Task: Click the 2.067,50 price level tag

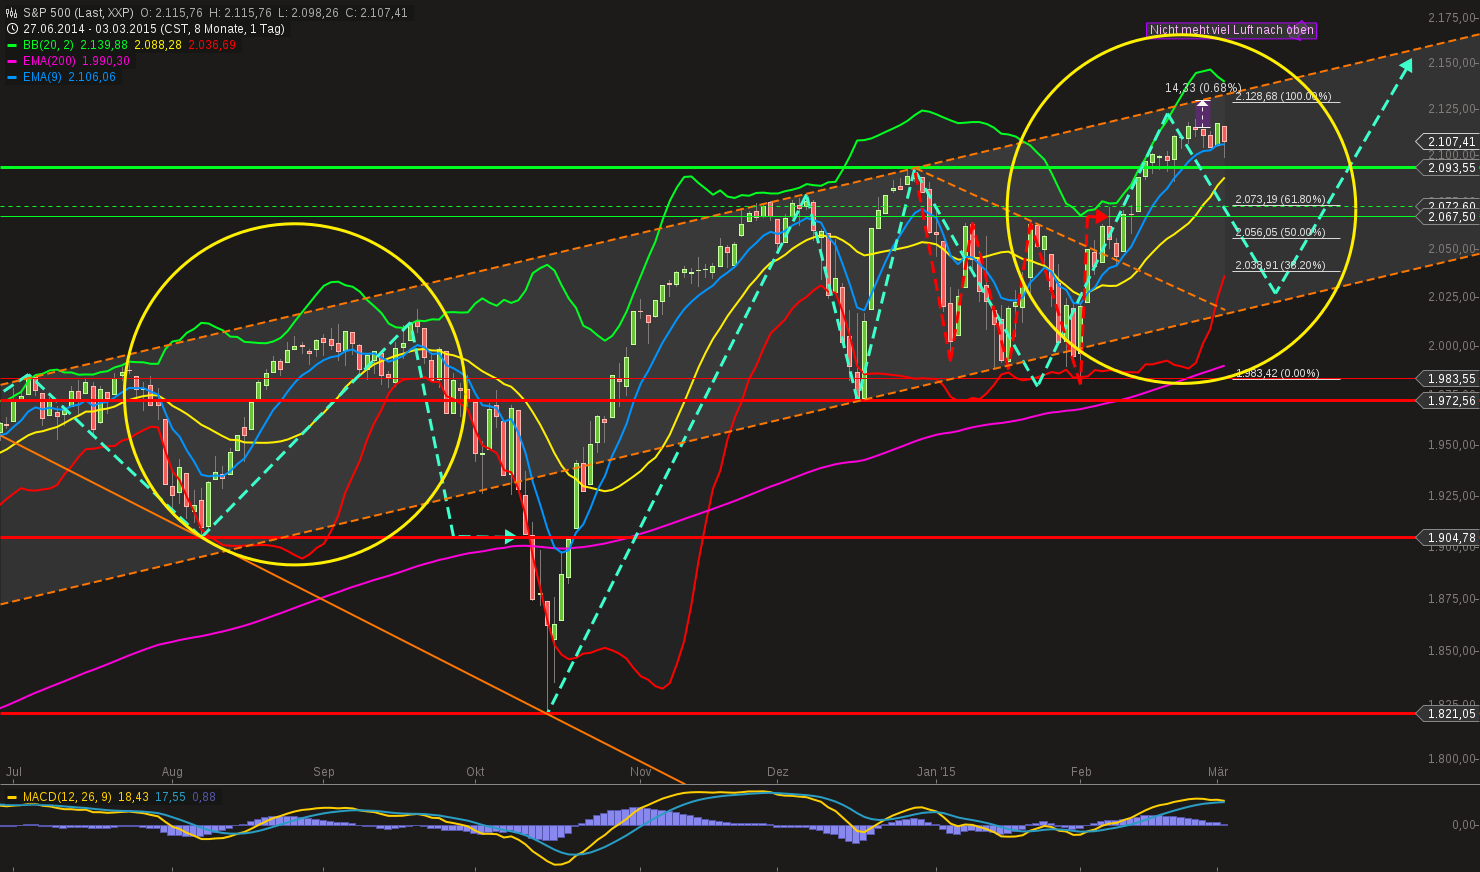Action: click(1447, 217)
